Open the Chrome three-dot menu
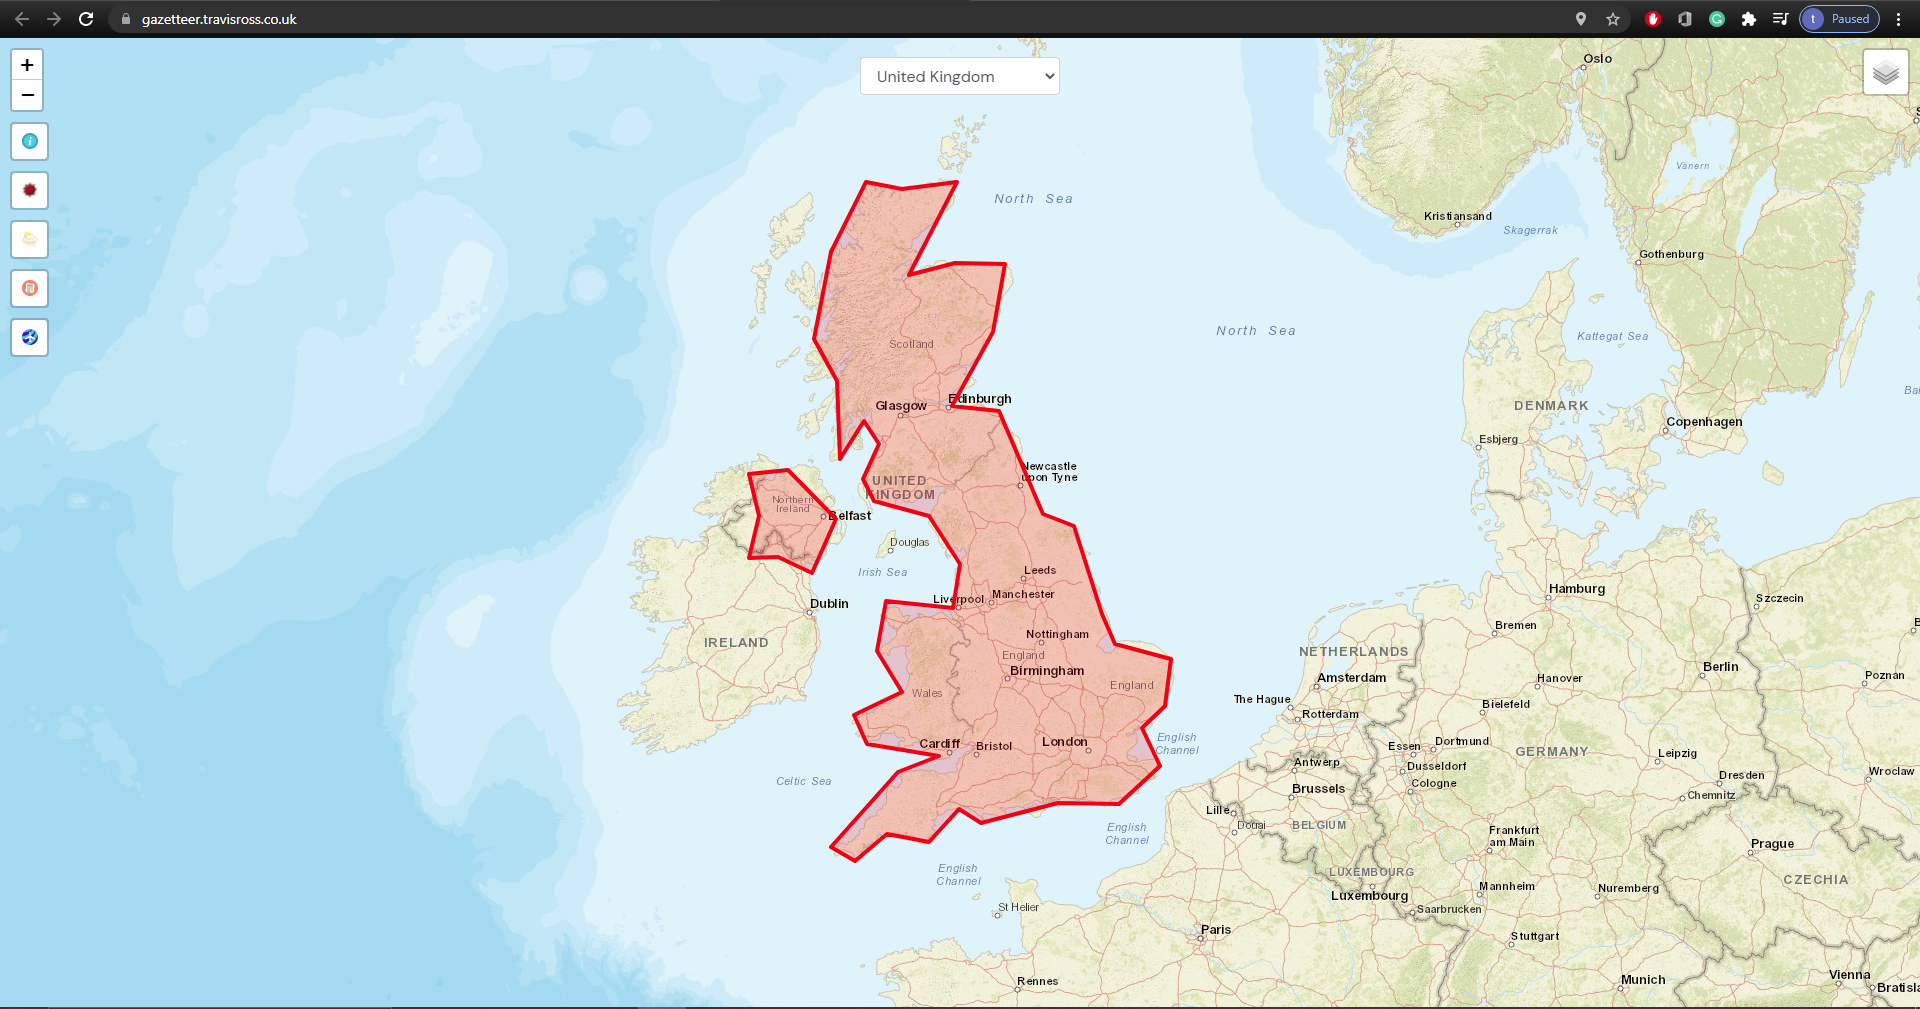The height and width of the screenshot is (1009, 1920). click(x=1898, y=19)
